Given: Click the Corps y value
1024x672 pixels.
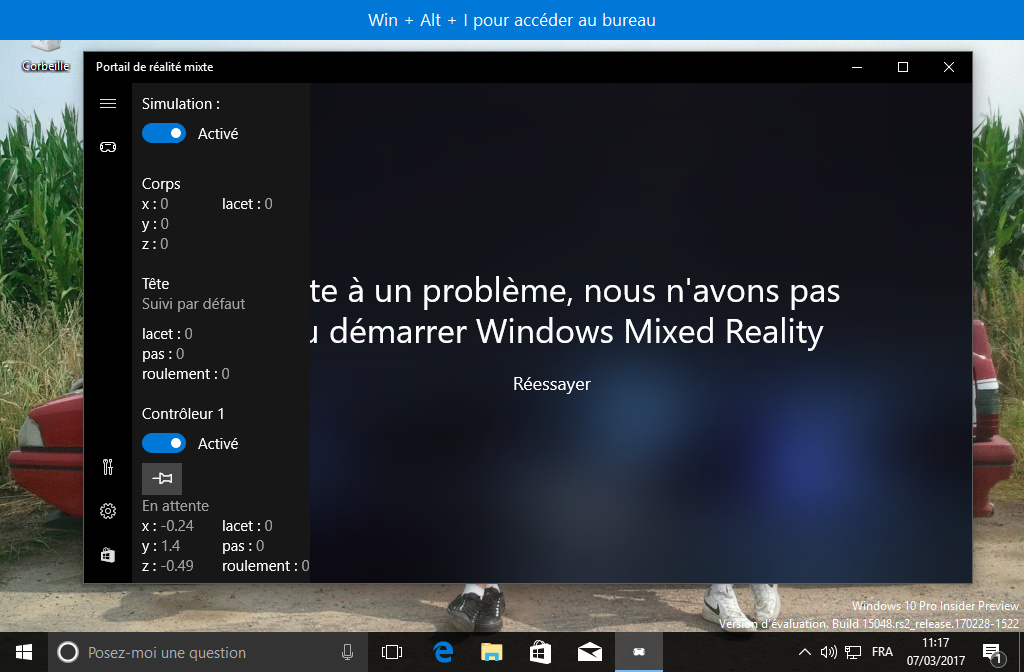Looking at the screenshot, I should pos(165,224).
